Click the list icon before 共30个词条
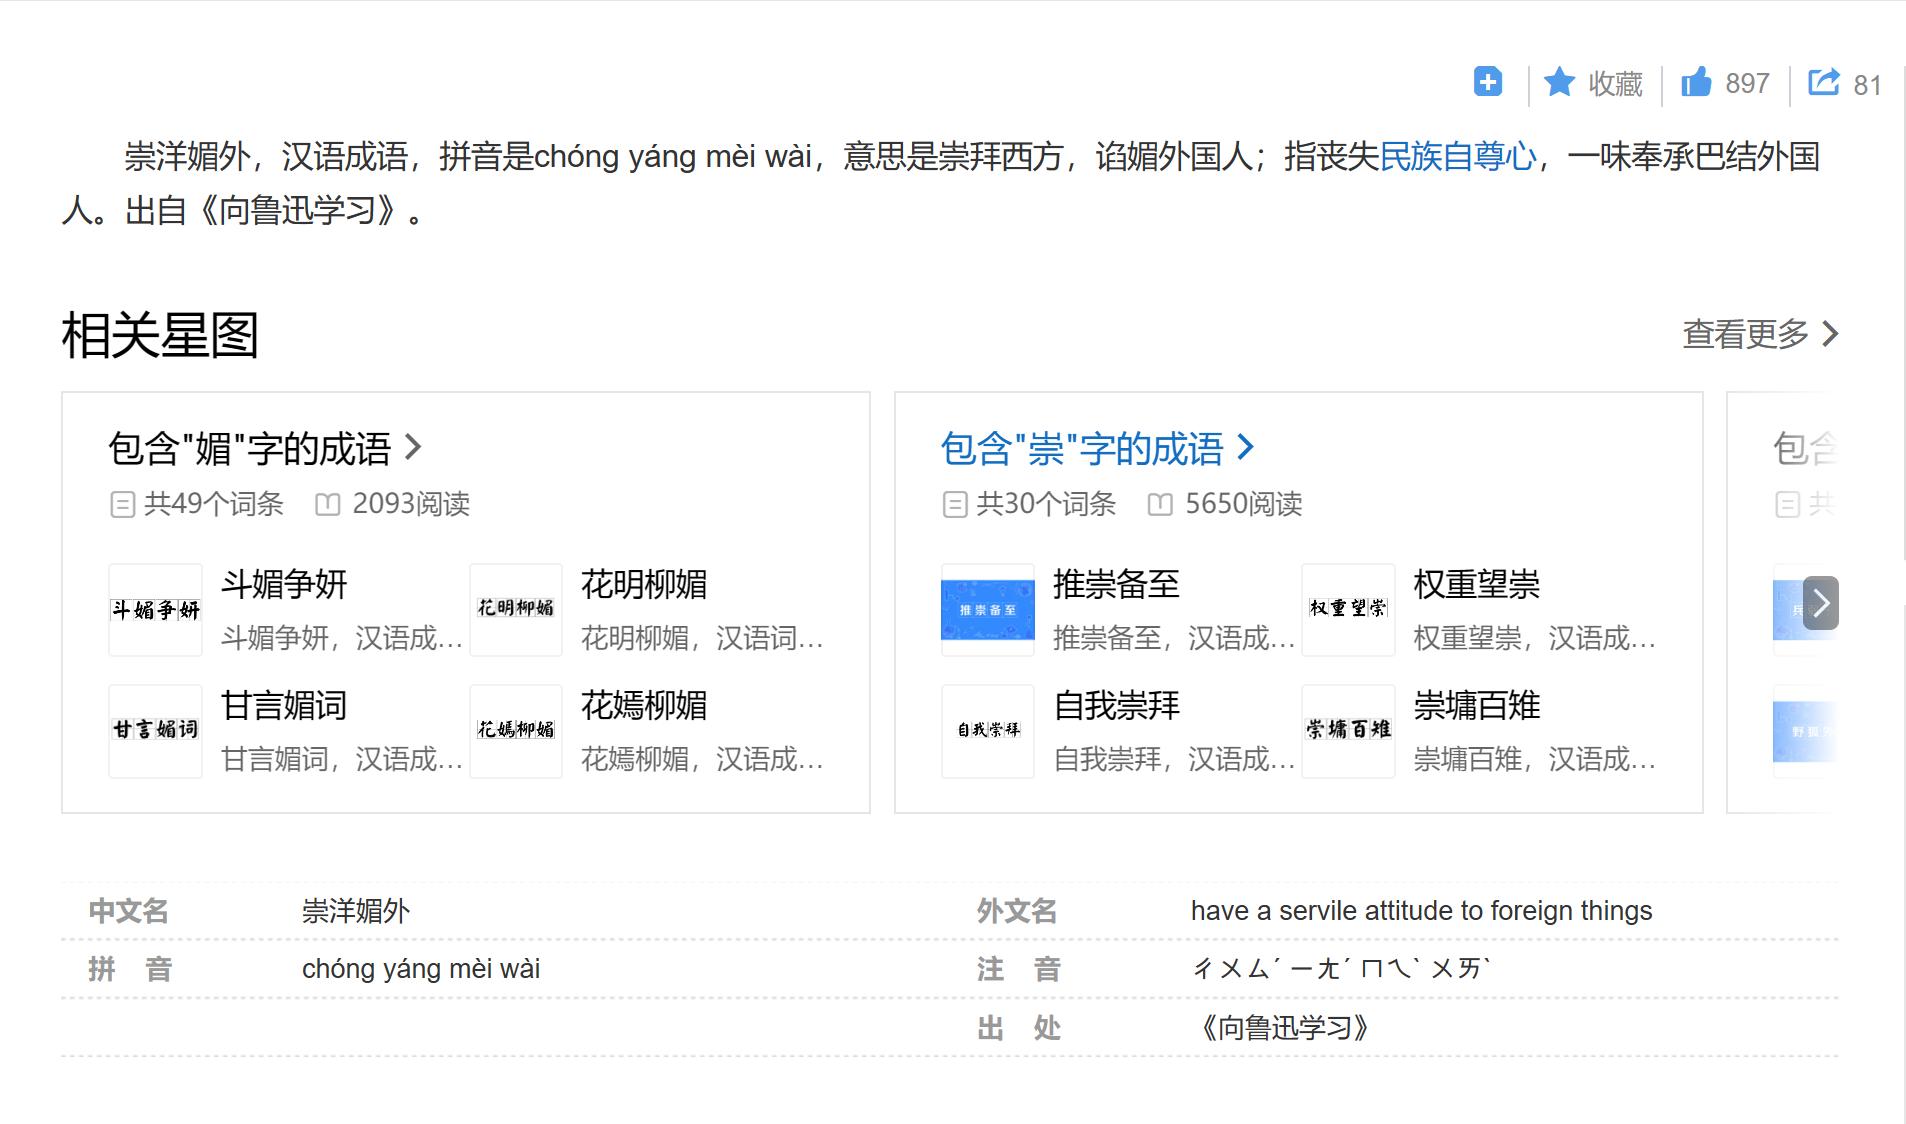Image resolution: width=1906 pixels, height=1124 pixels. tap(953, 505)
